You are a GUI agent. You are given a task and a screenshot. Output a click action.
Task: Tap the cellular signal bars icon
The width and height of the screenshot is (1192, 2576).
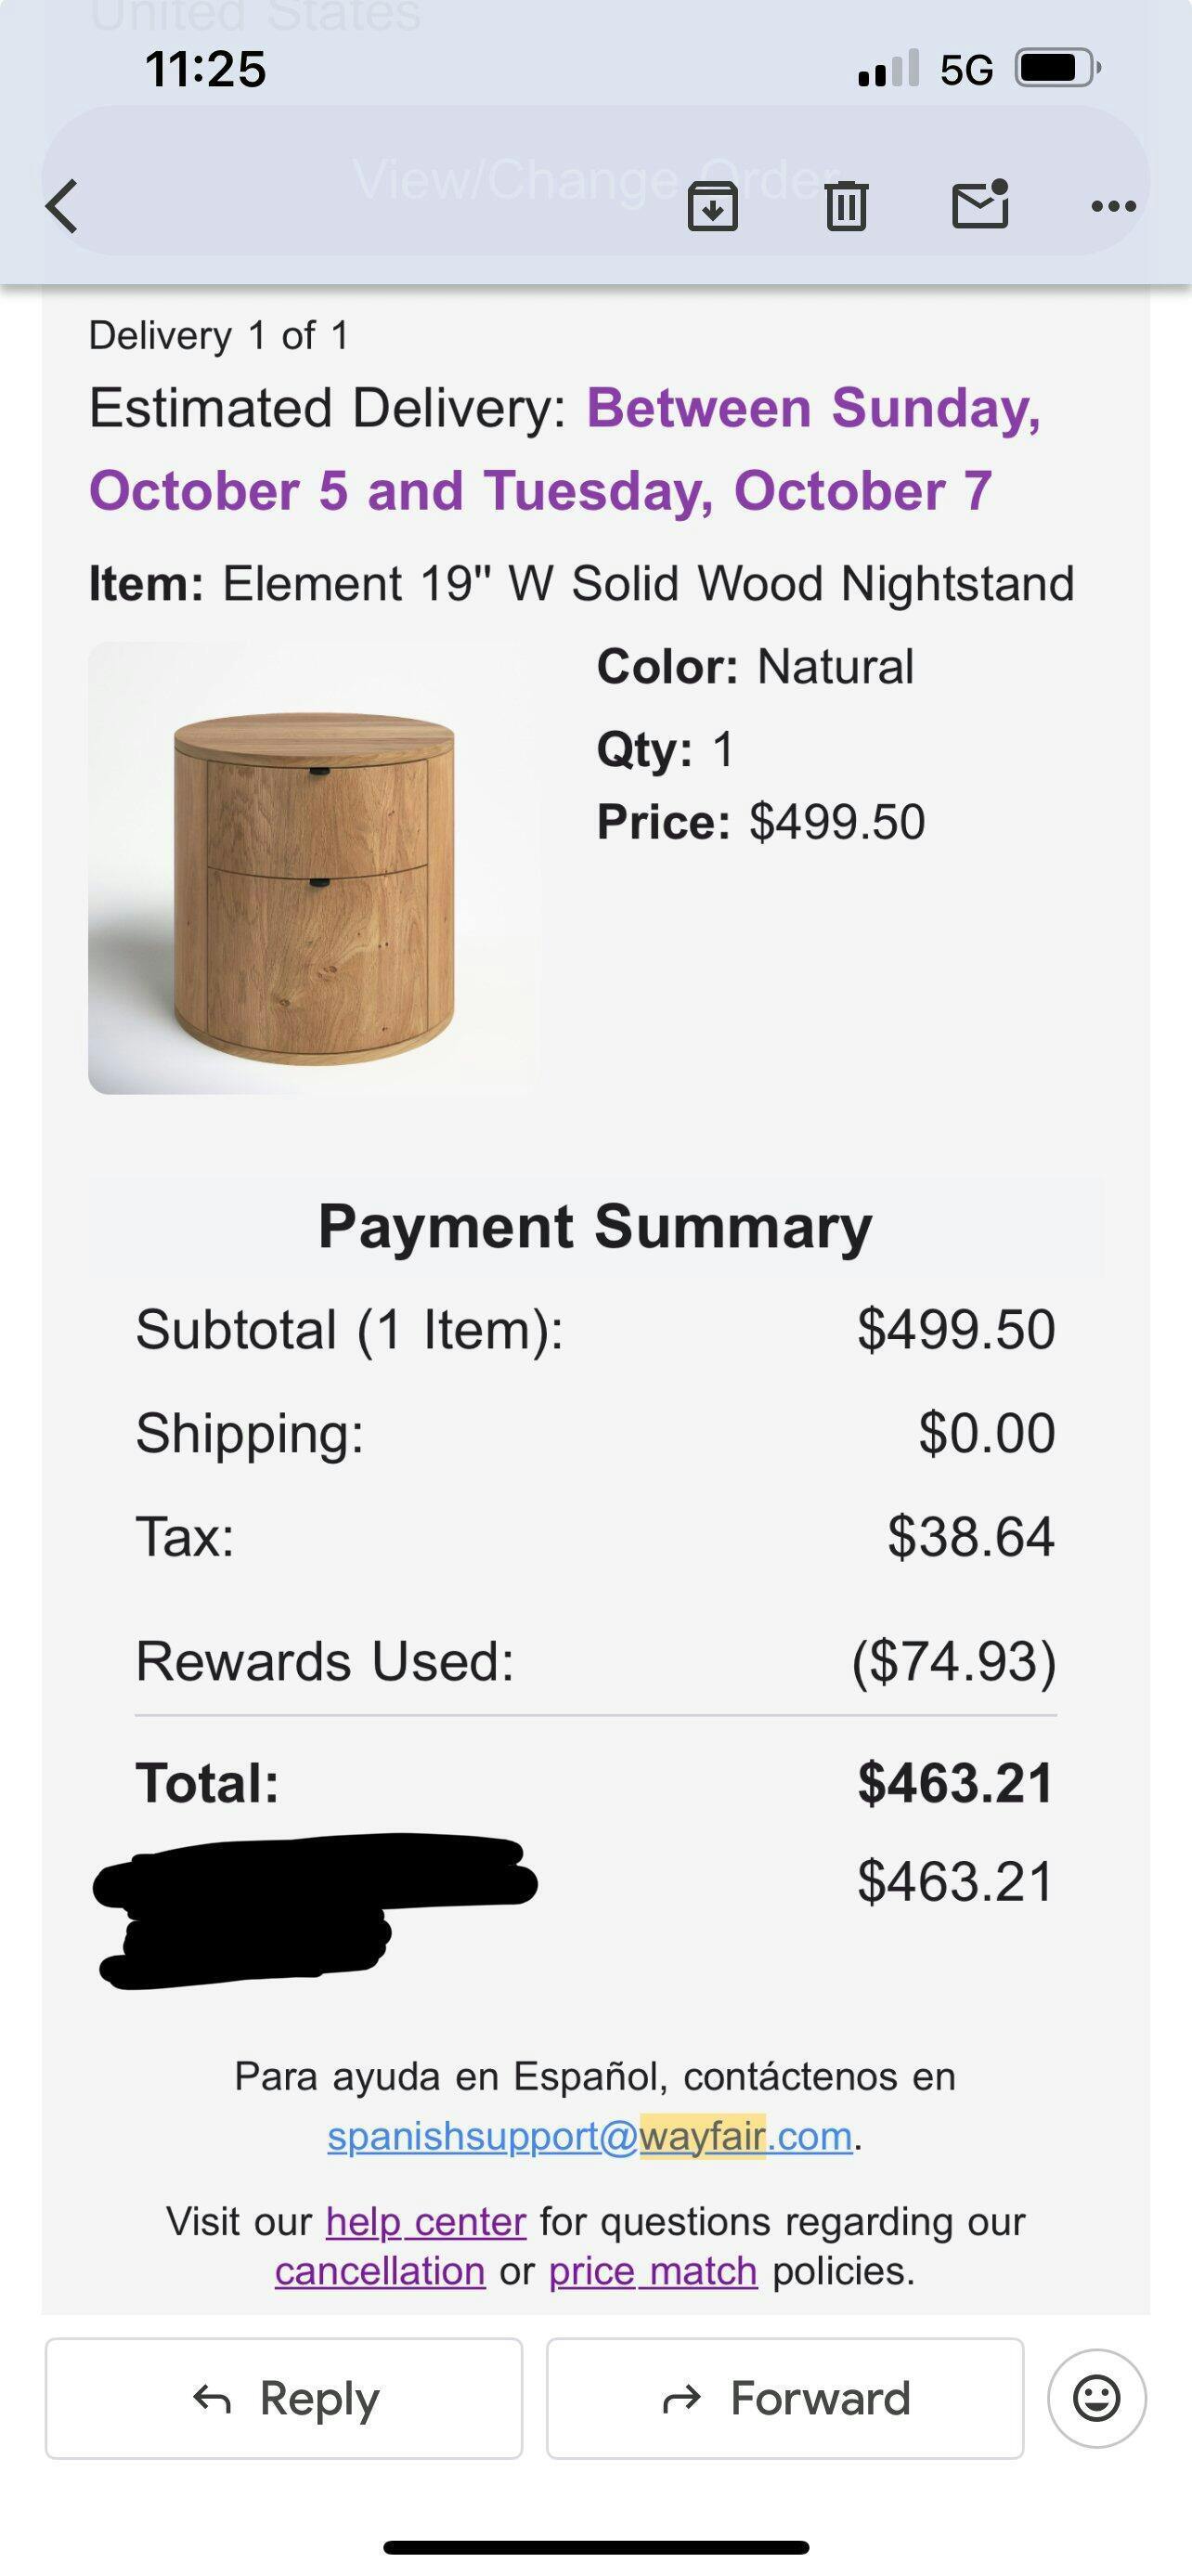(888, 68)
